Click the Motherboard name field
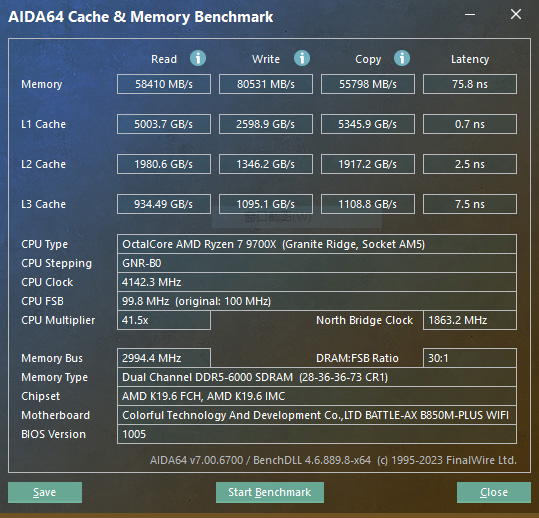Viewport: 539px width, 518px height. (317, 415)
